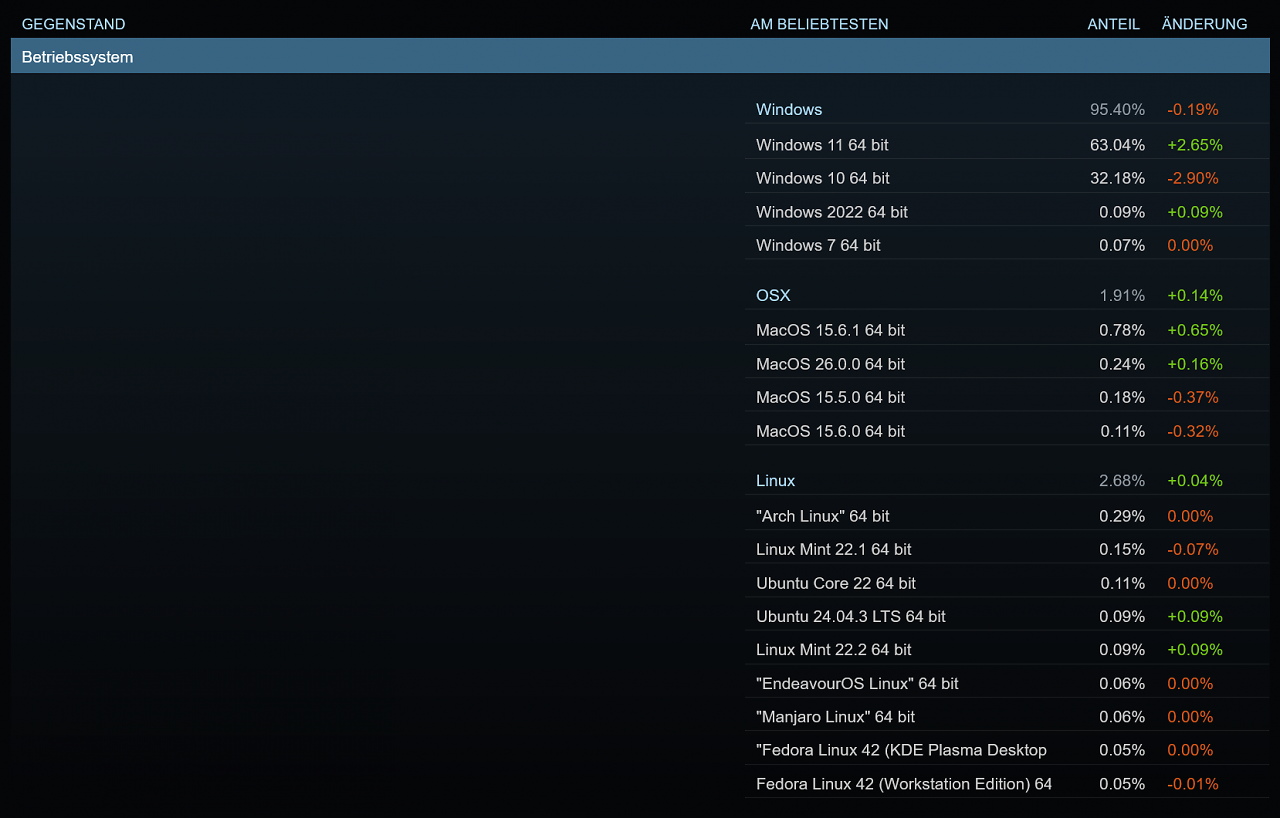Click the GEGENSTAND column header
Image resolution: width=1280 pixels, height=818 pixels.
pyautogui.click(x=74, y=24)
